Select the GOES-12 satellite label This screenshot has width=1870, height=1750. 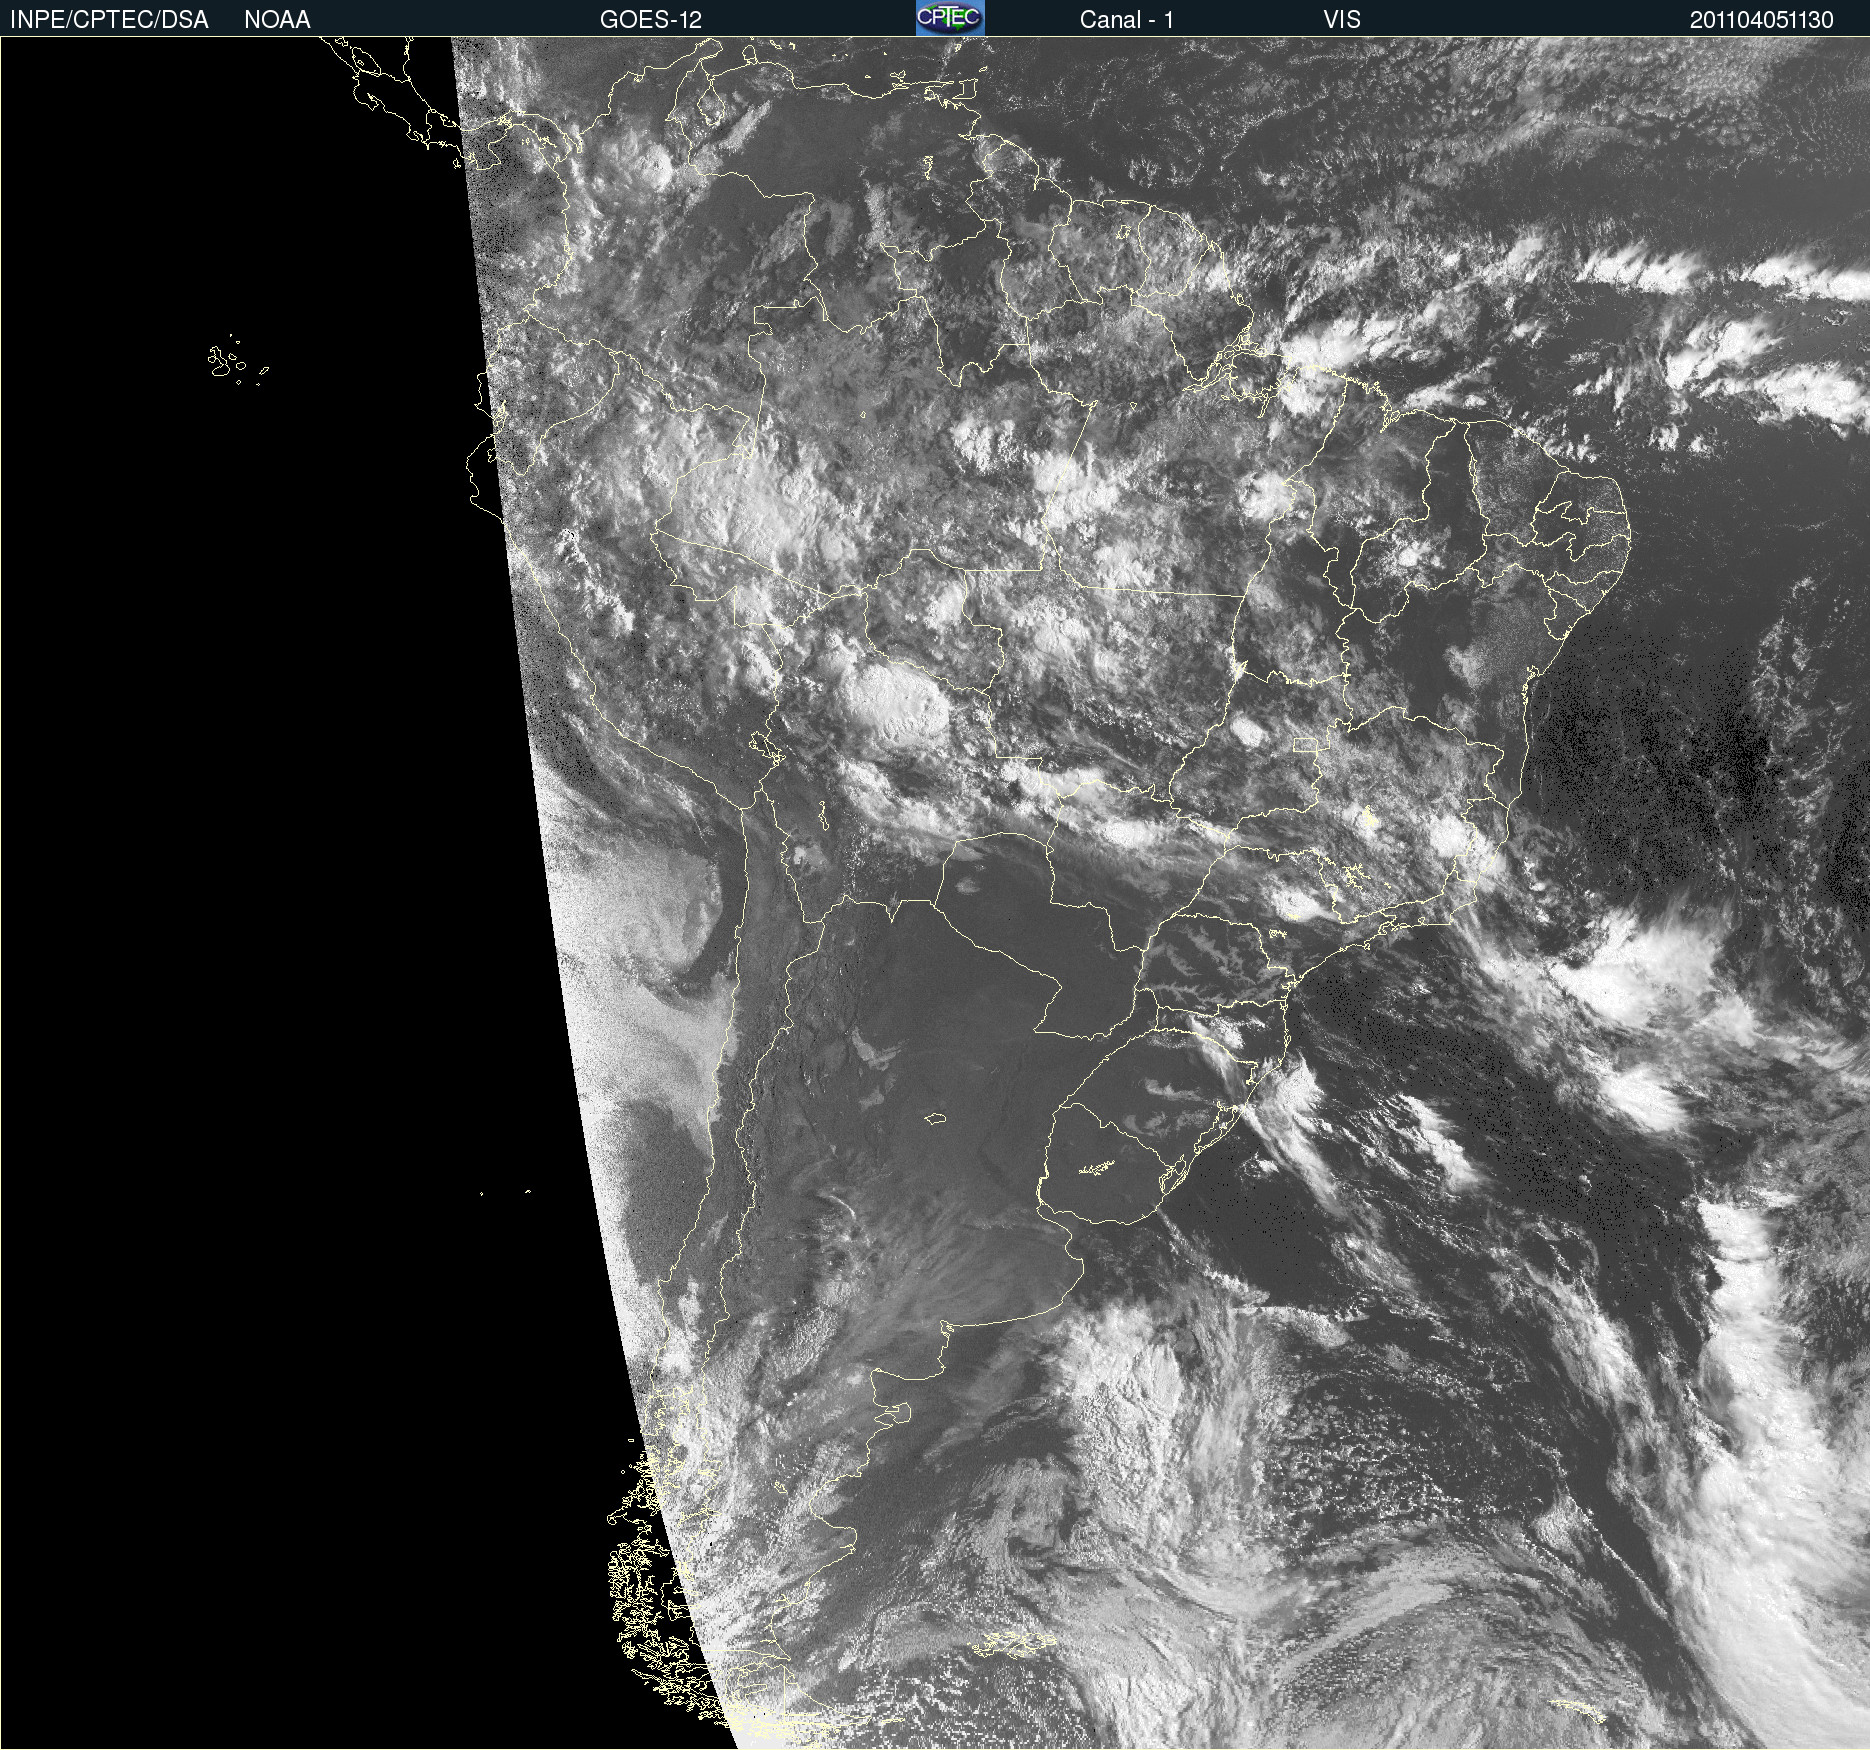click(x=650, y=20)
